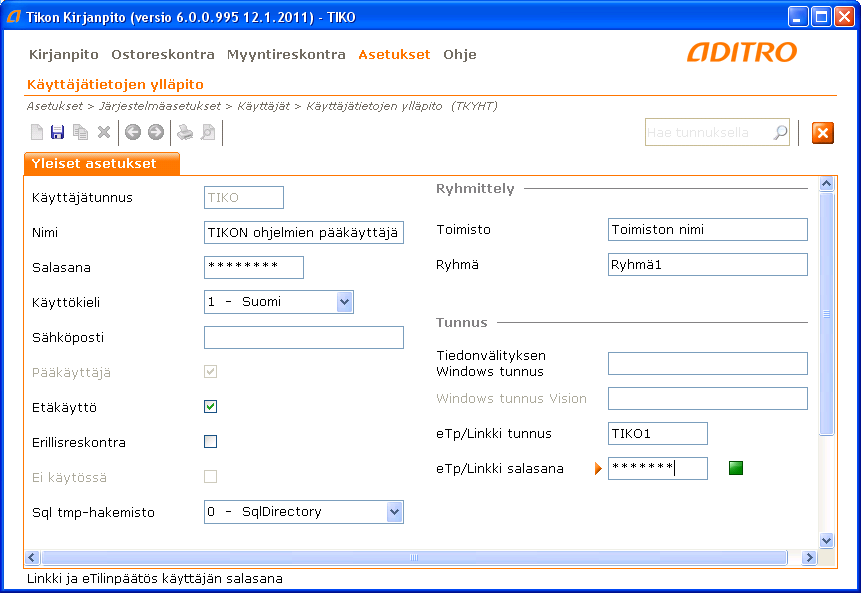Open the Myyntireskontra menu

pos(286,54)
